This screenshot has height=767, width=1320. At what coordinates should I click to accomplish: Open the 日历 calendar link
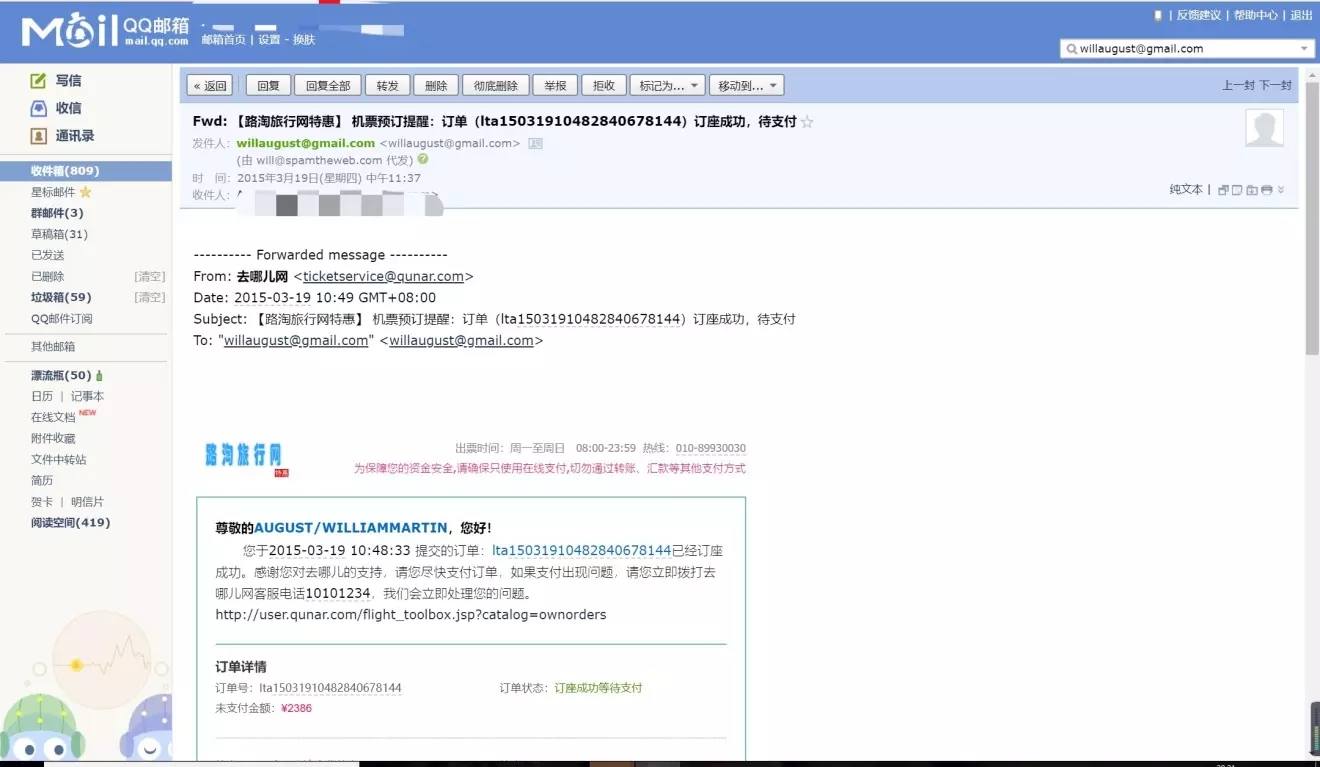pyautogui.click(x=42, y=396)
